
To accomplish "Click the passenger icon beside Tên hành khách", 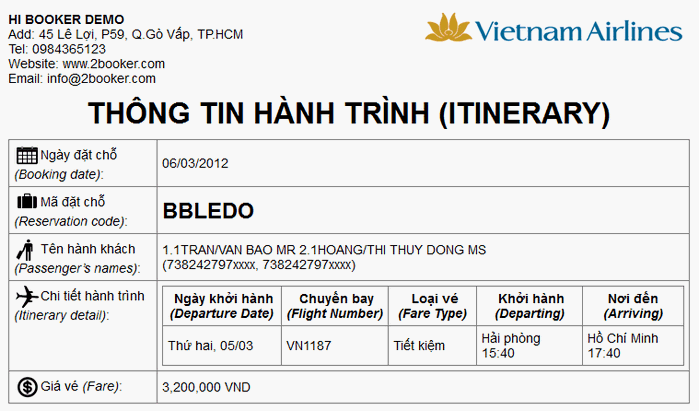I will coord(26,250).
